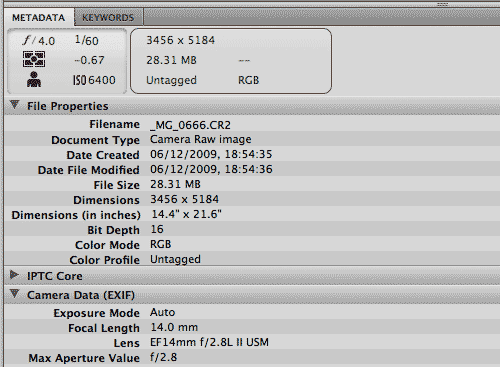Collapse the File Properties section

click(x=14, y=105)
